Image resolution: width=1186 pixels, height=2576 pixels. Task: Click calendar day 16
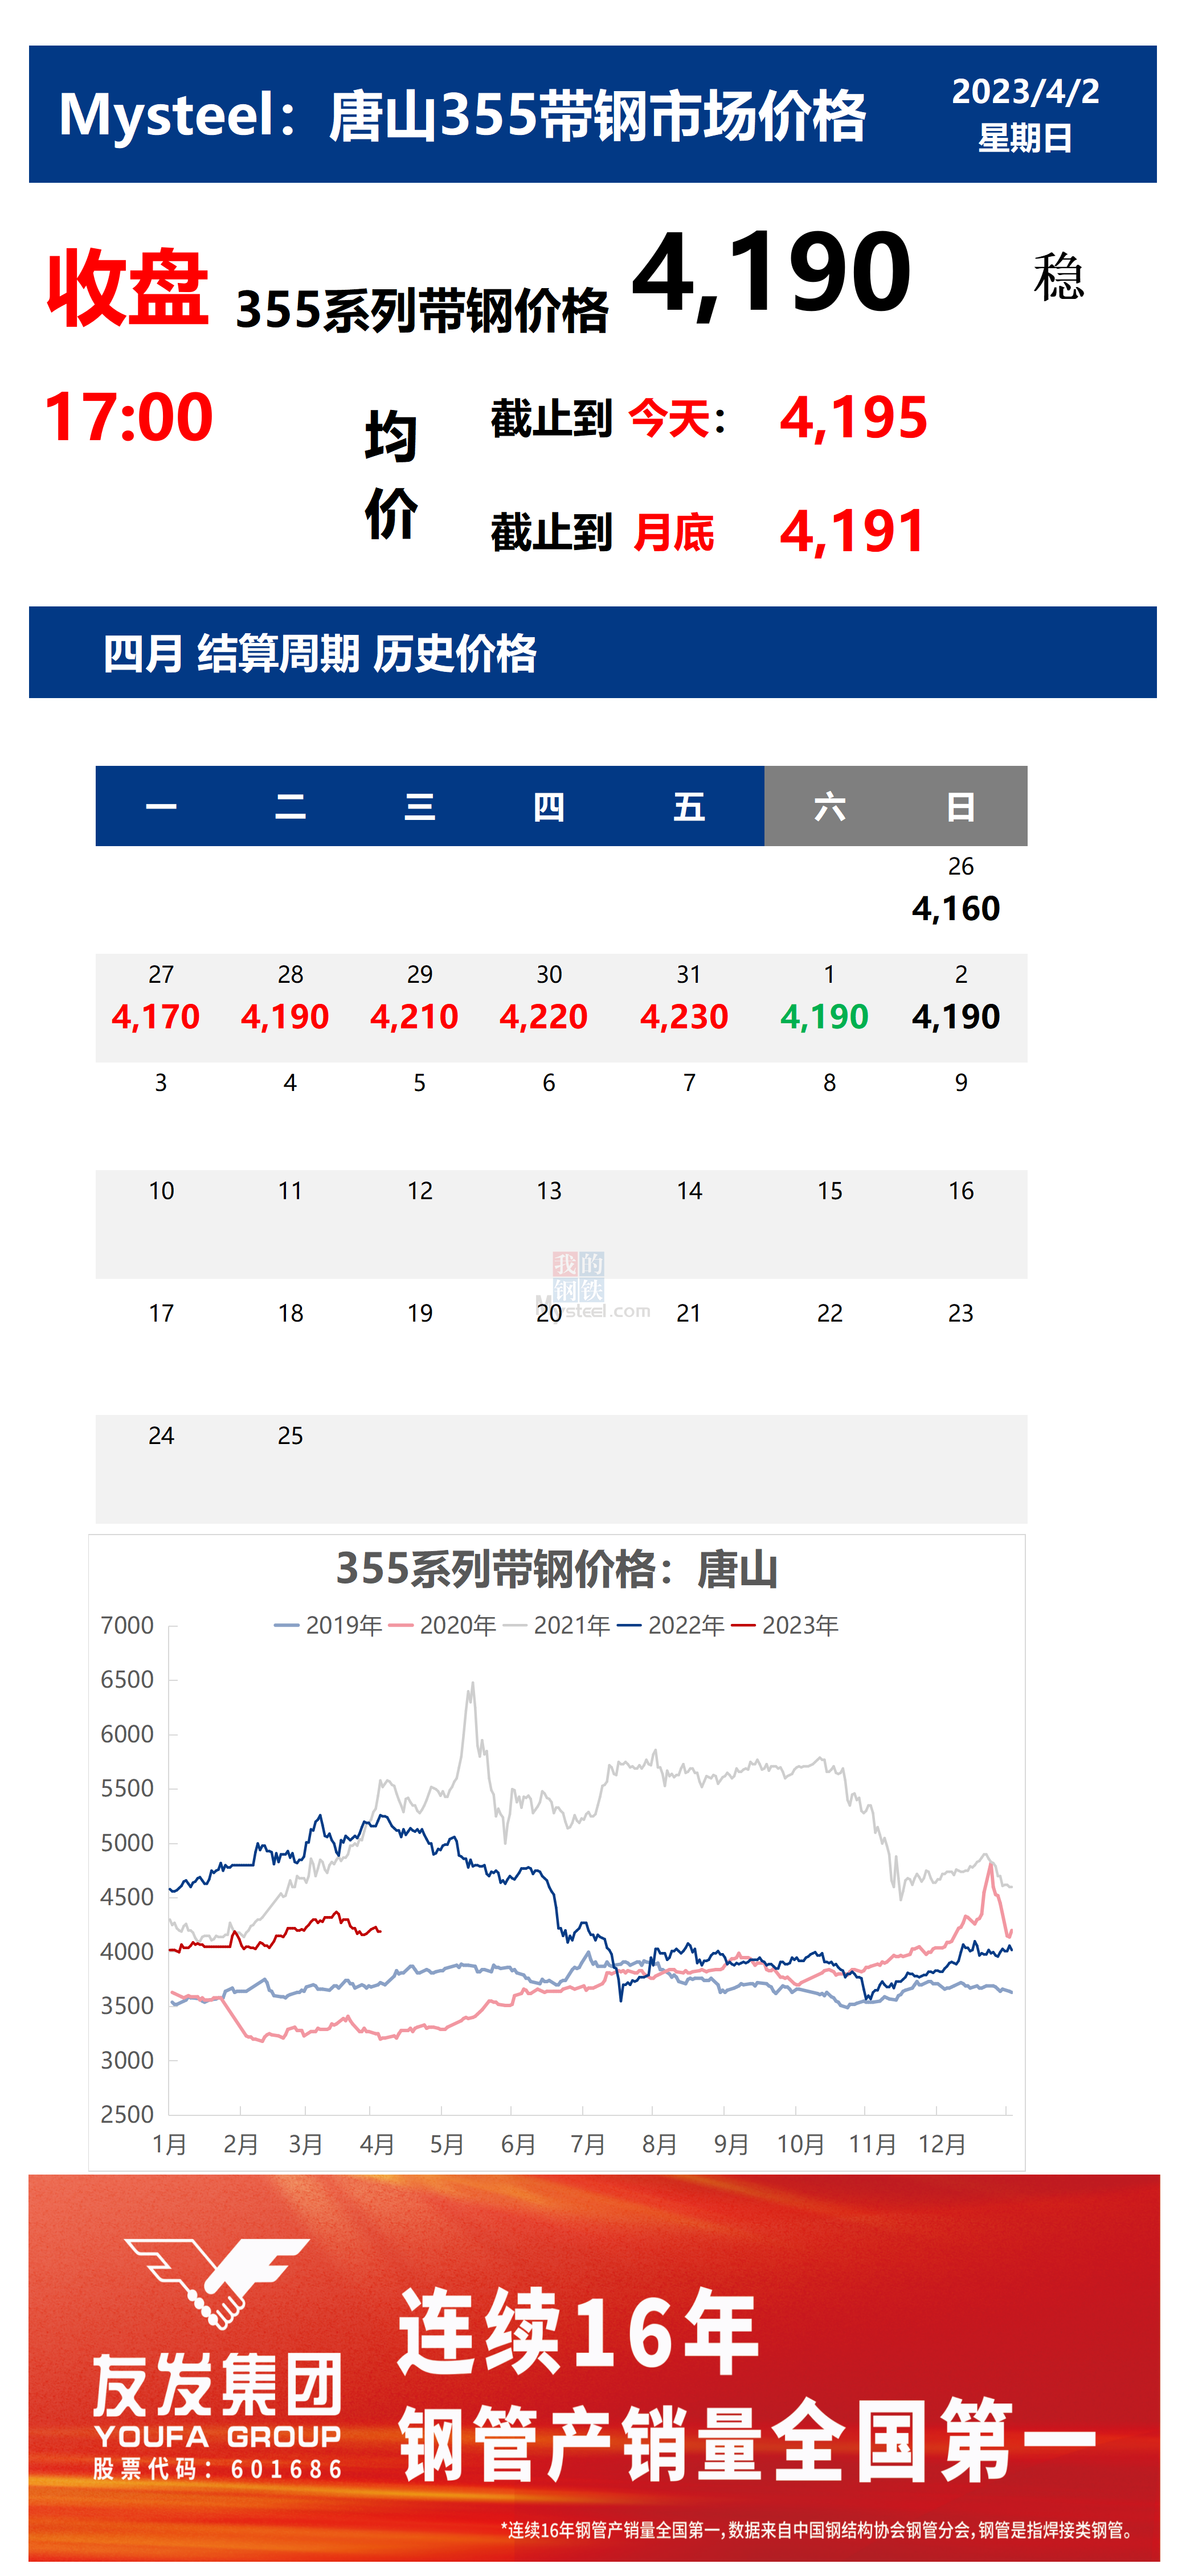click(961, 1191)
